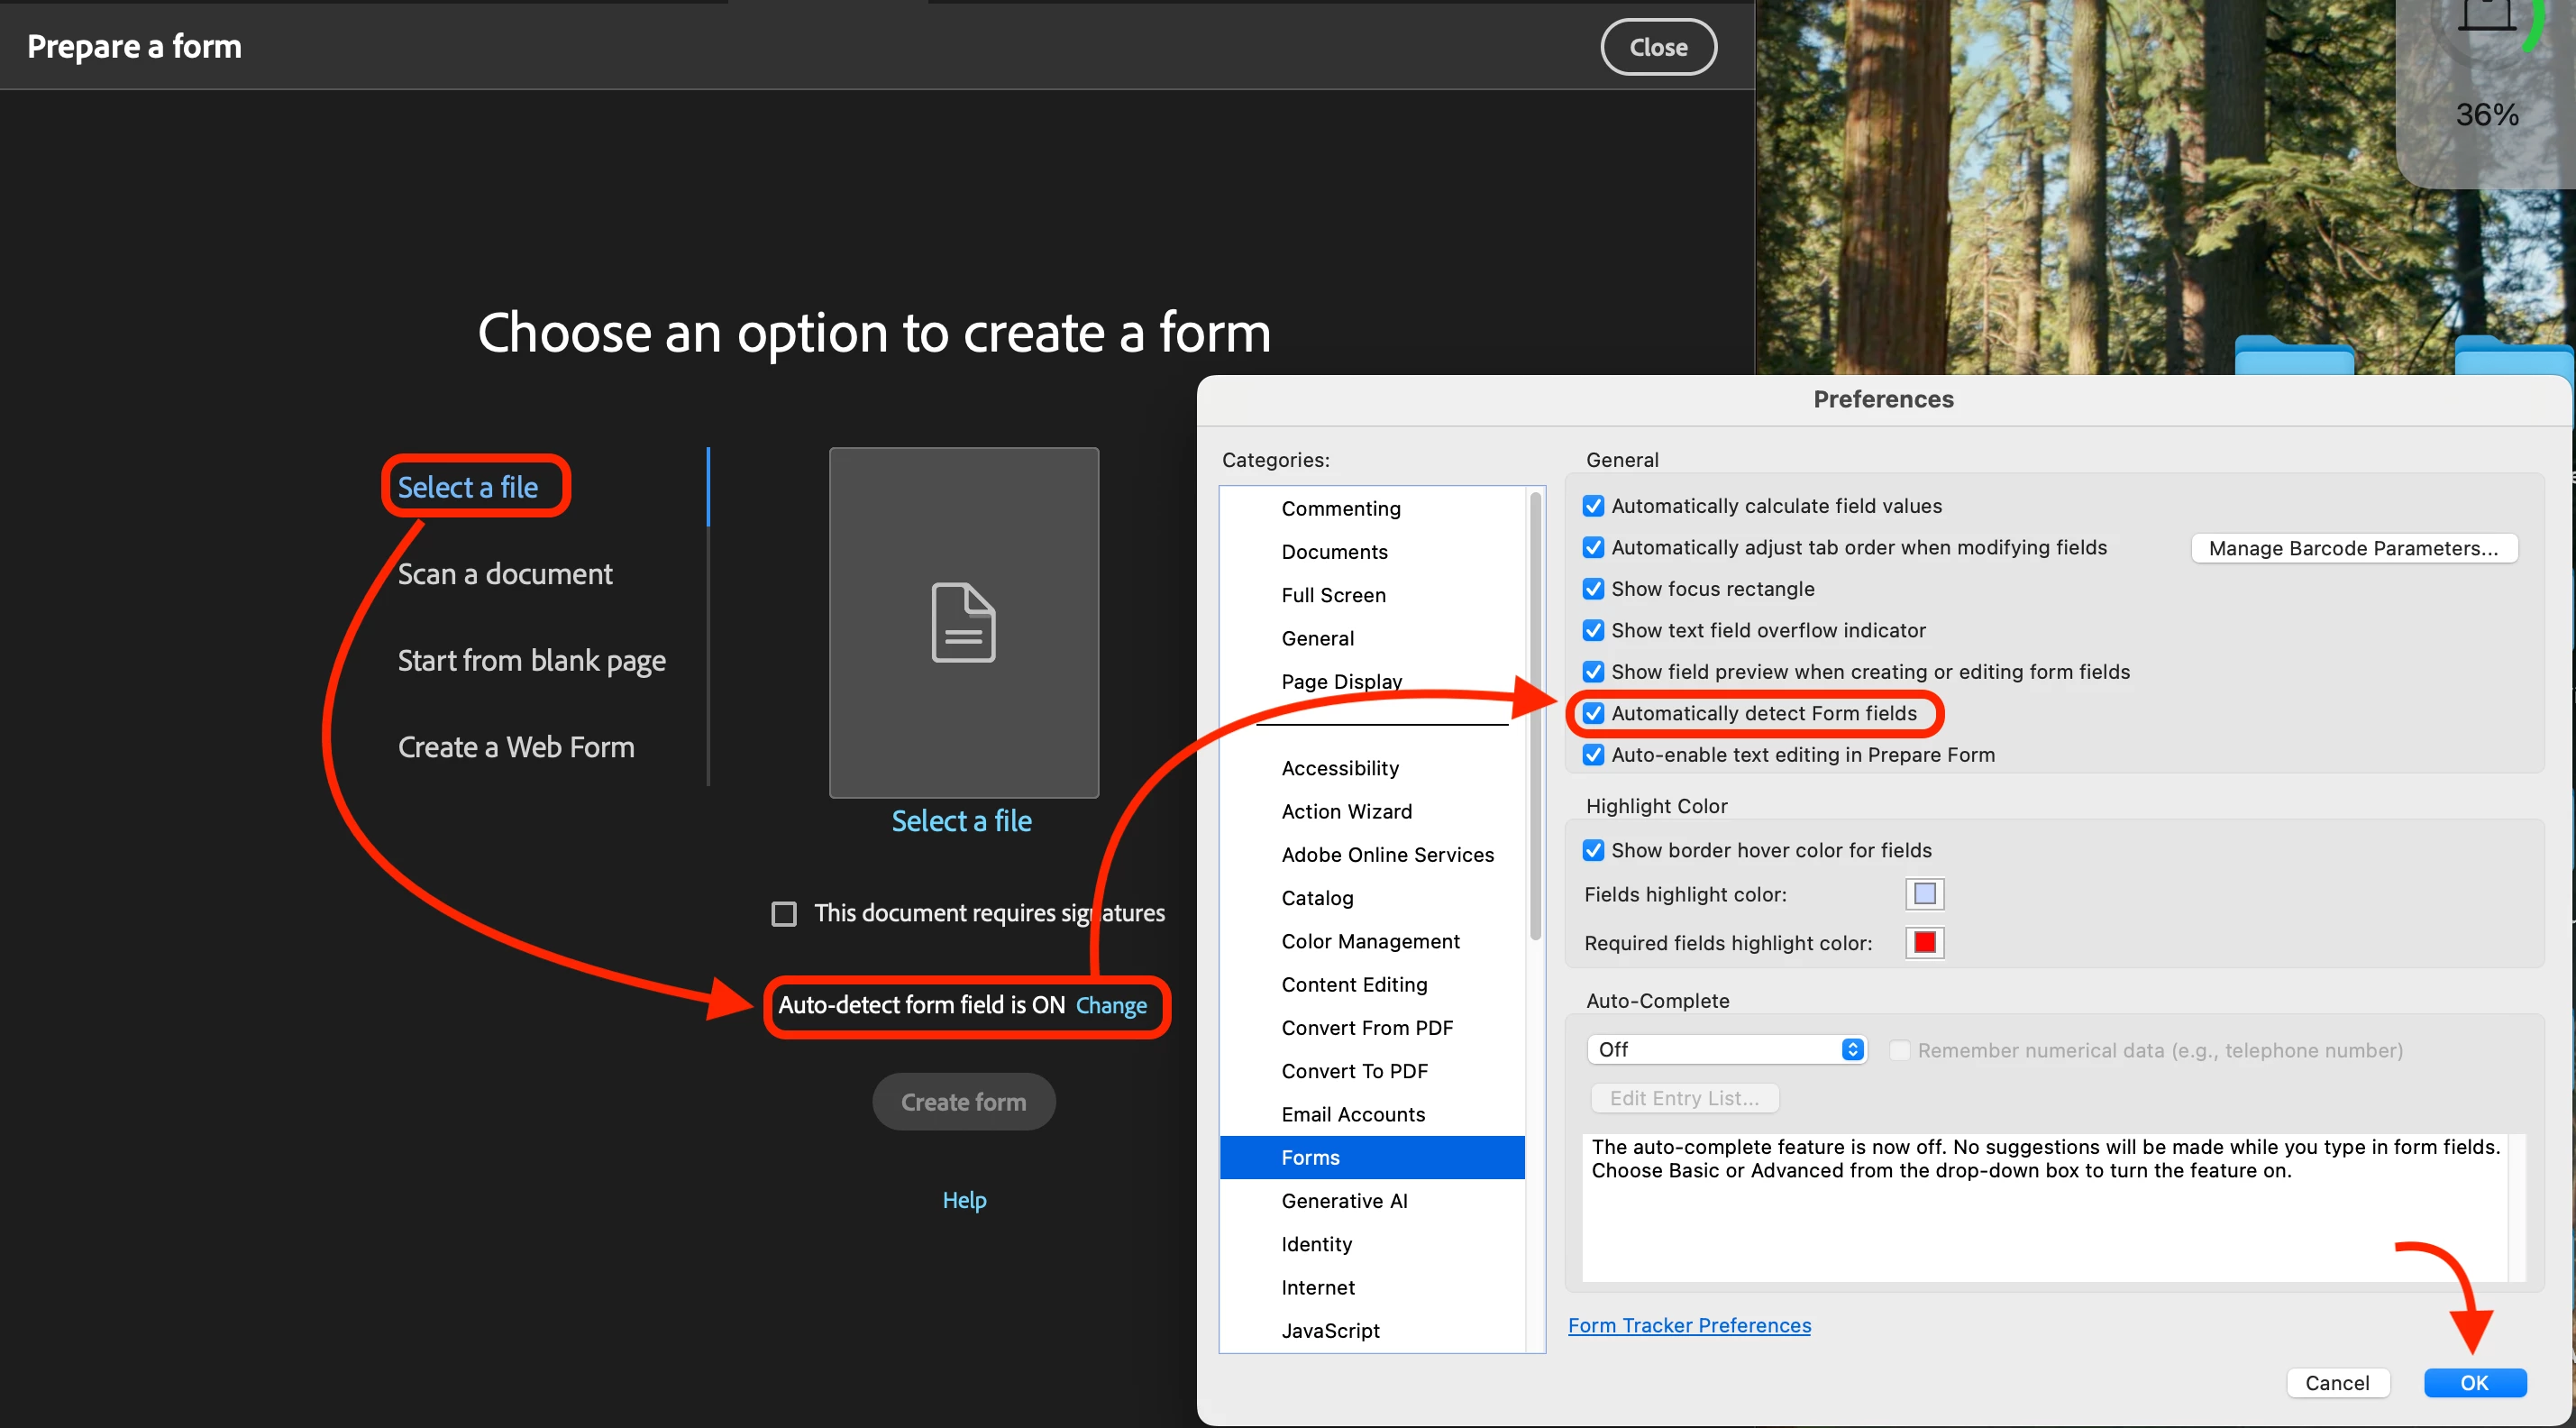Open Form Tracker Preferences link

tap(1689, 1325)
